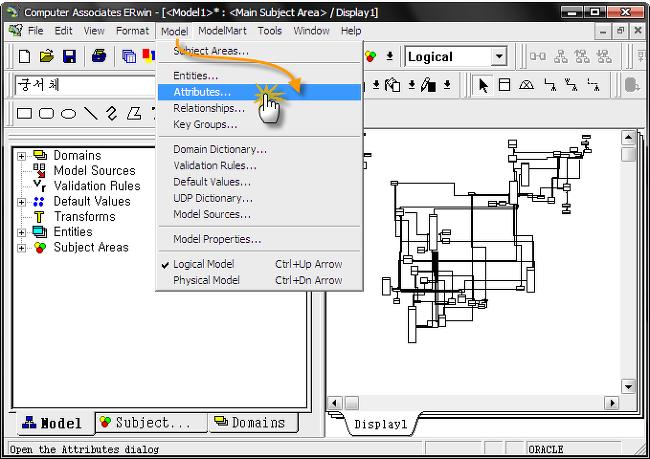Select Transforms in the tree

coord(85,217)
